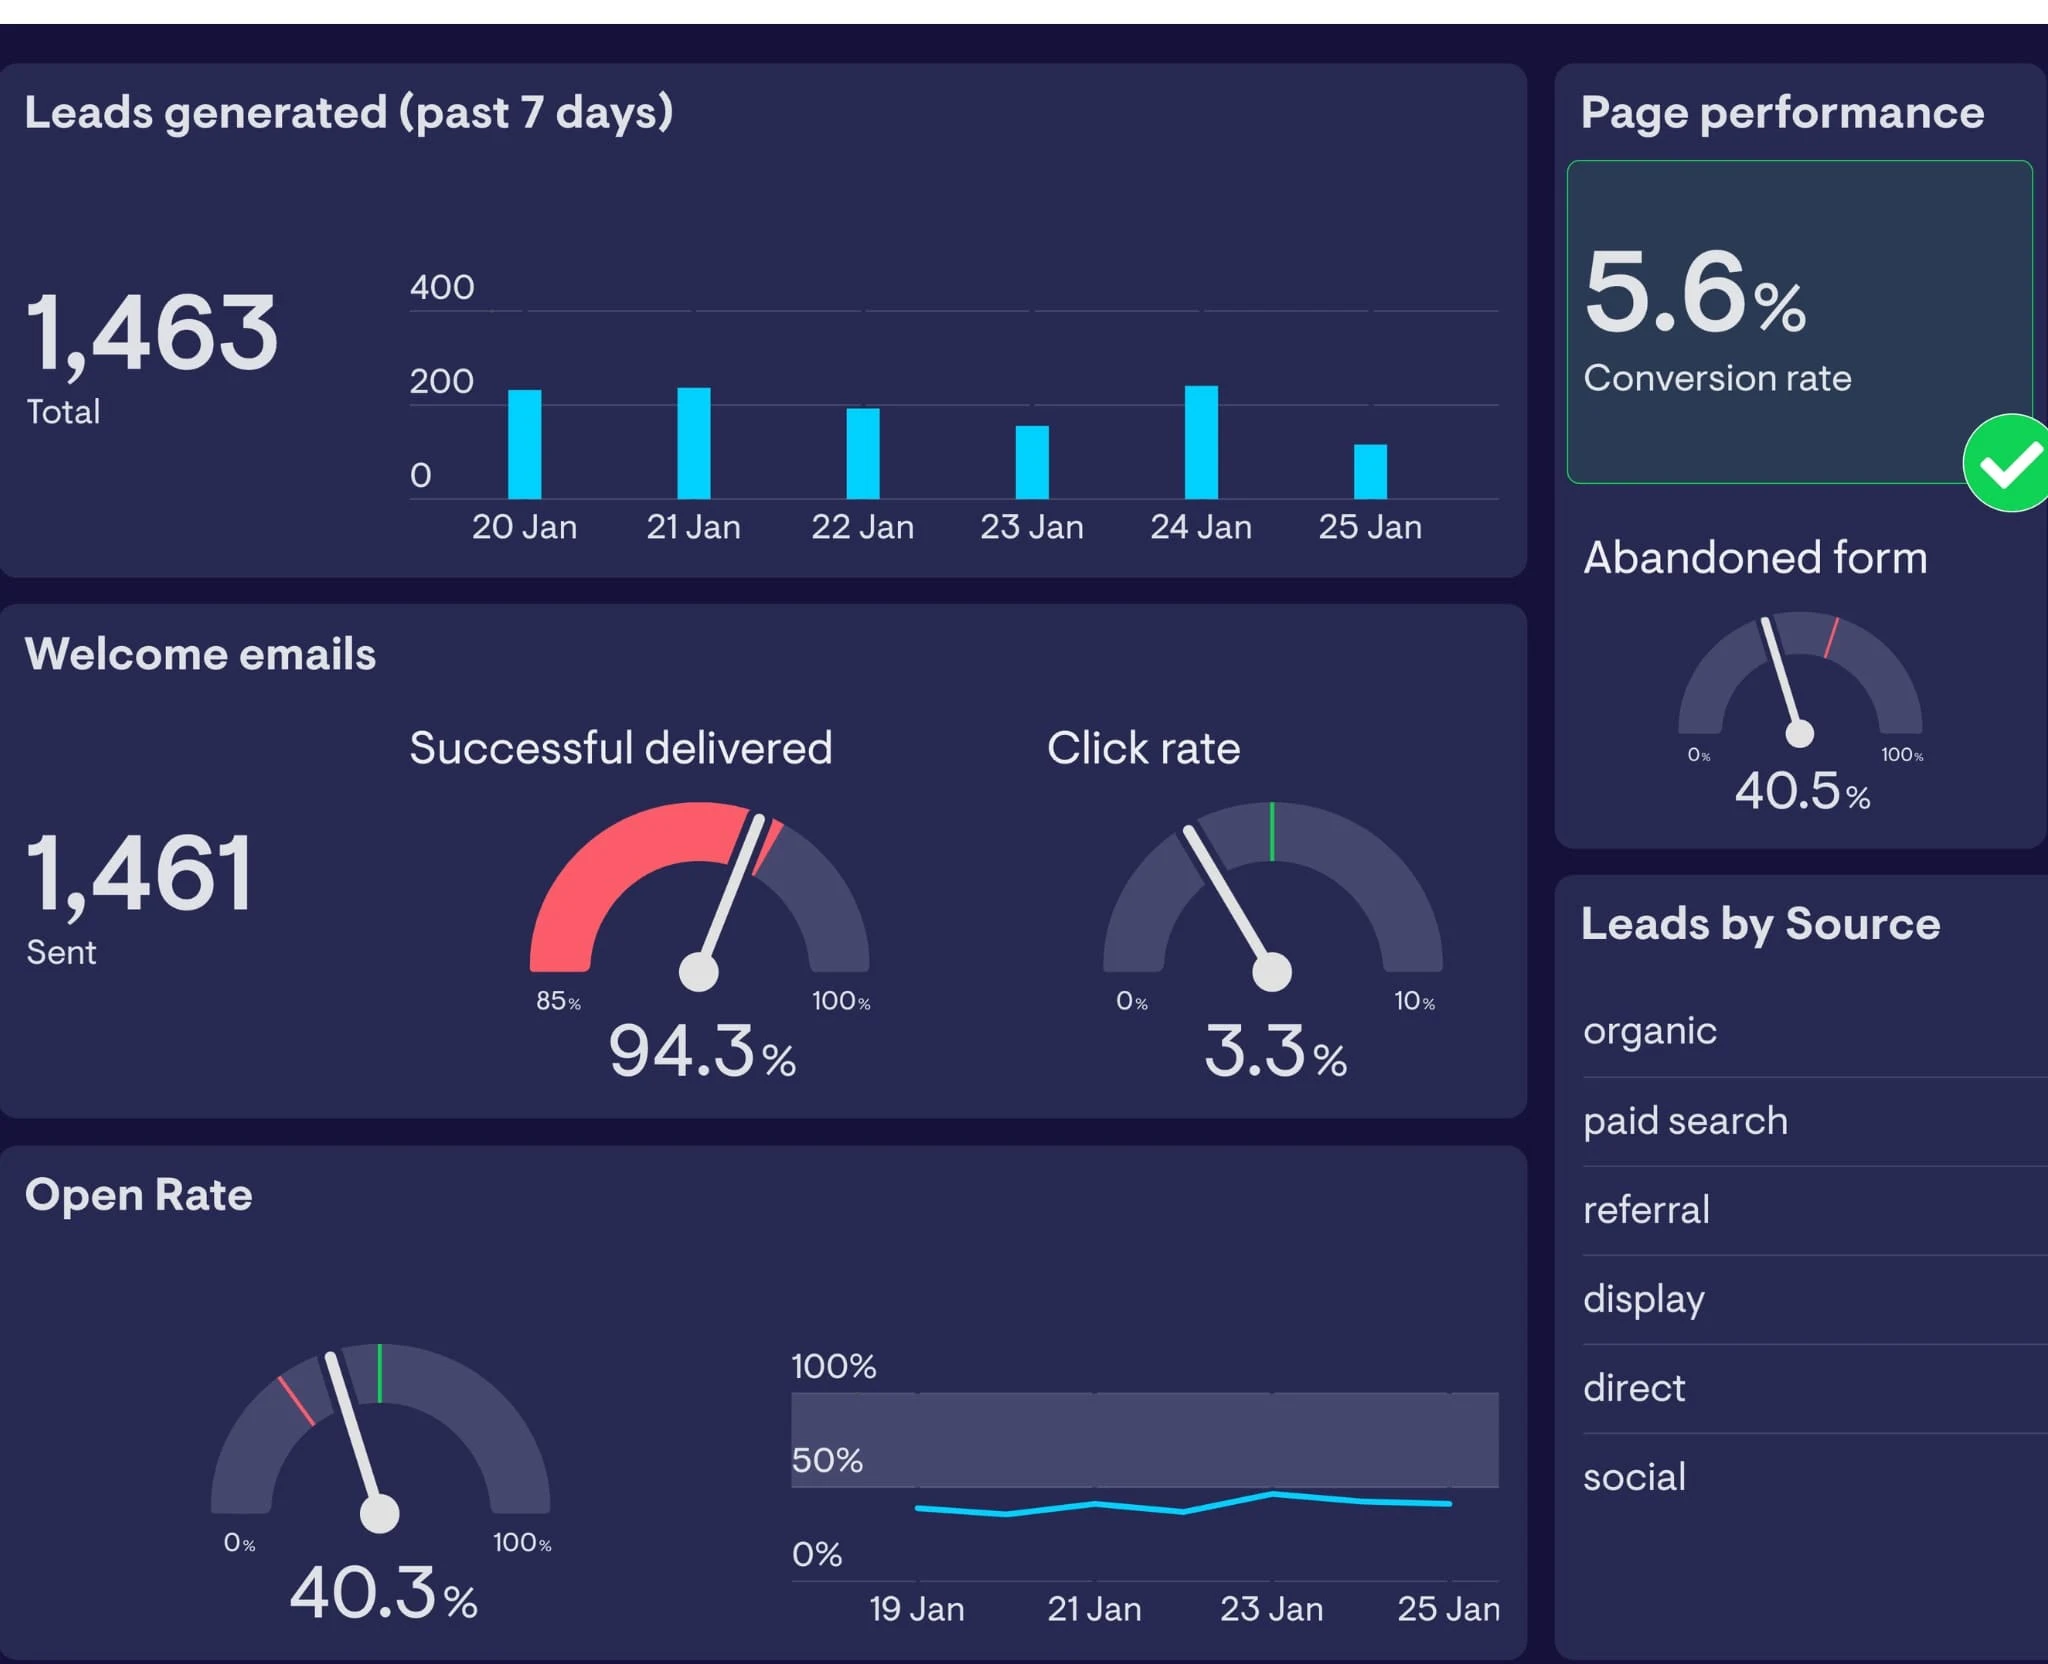
Task: Select the paid search source row
Action: pos(1685,1121)
